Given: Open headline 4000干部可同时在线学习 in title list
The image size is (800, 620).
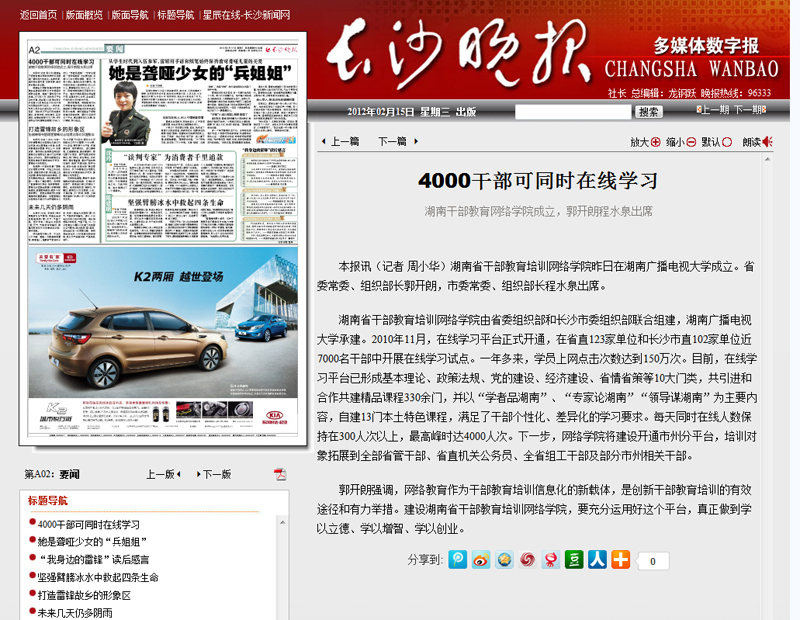Looking at the screenshot, I should [x=89, y=524].
